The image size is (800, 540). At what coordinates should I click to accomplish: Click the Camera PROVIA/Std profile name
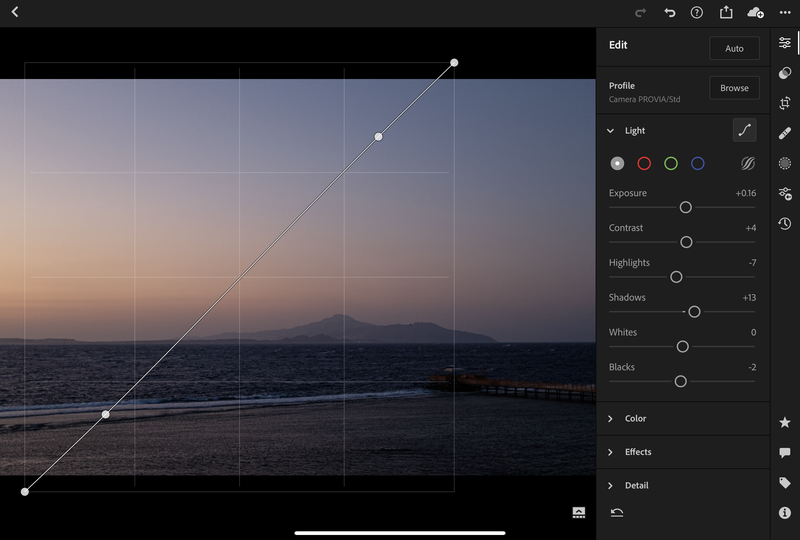pyautogui.click(x=644, y=99)
